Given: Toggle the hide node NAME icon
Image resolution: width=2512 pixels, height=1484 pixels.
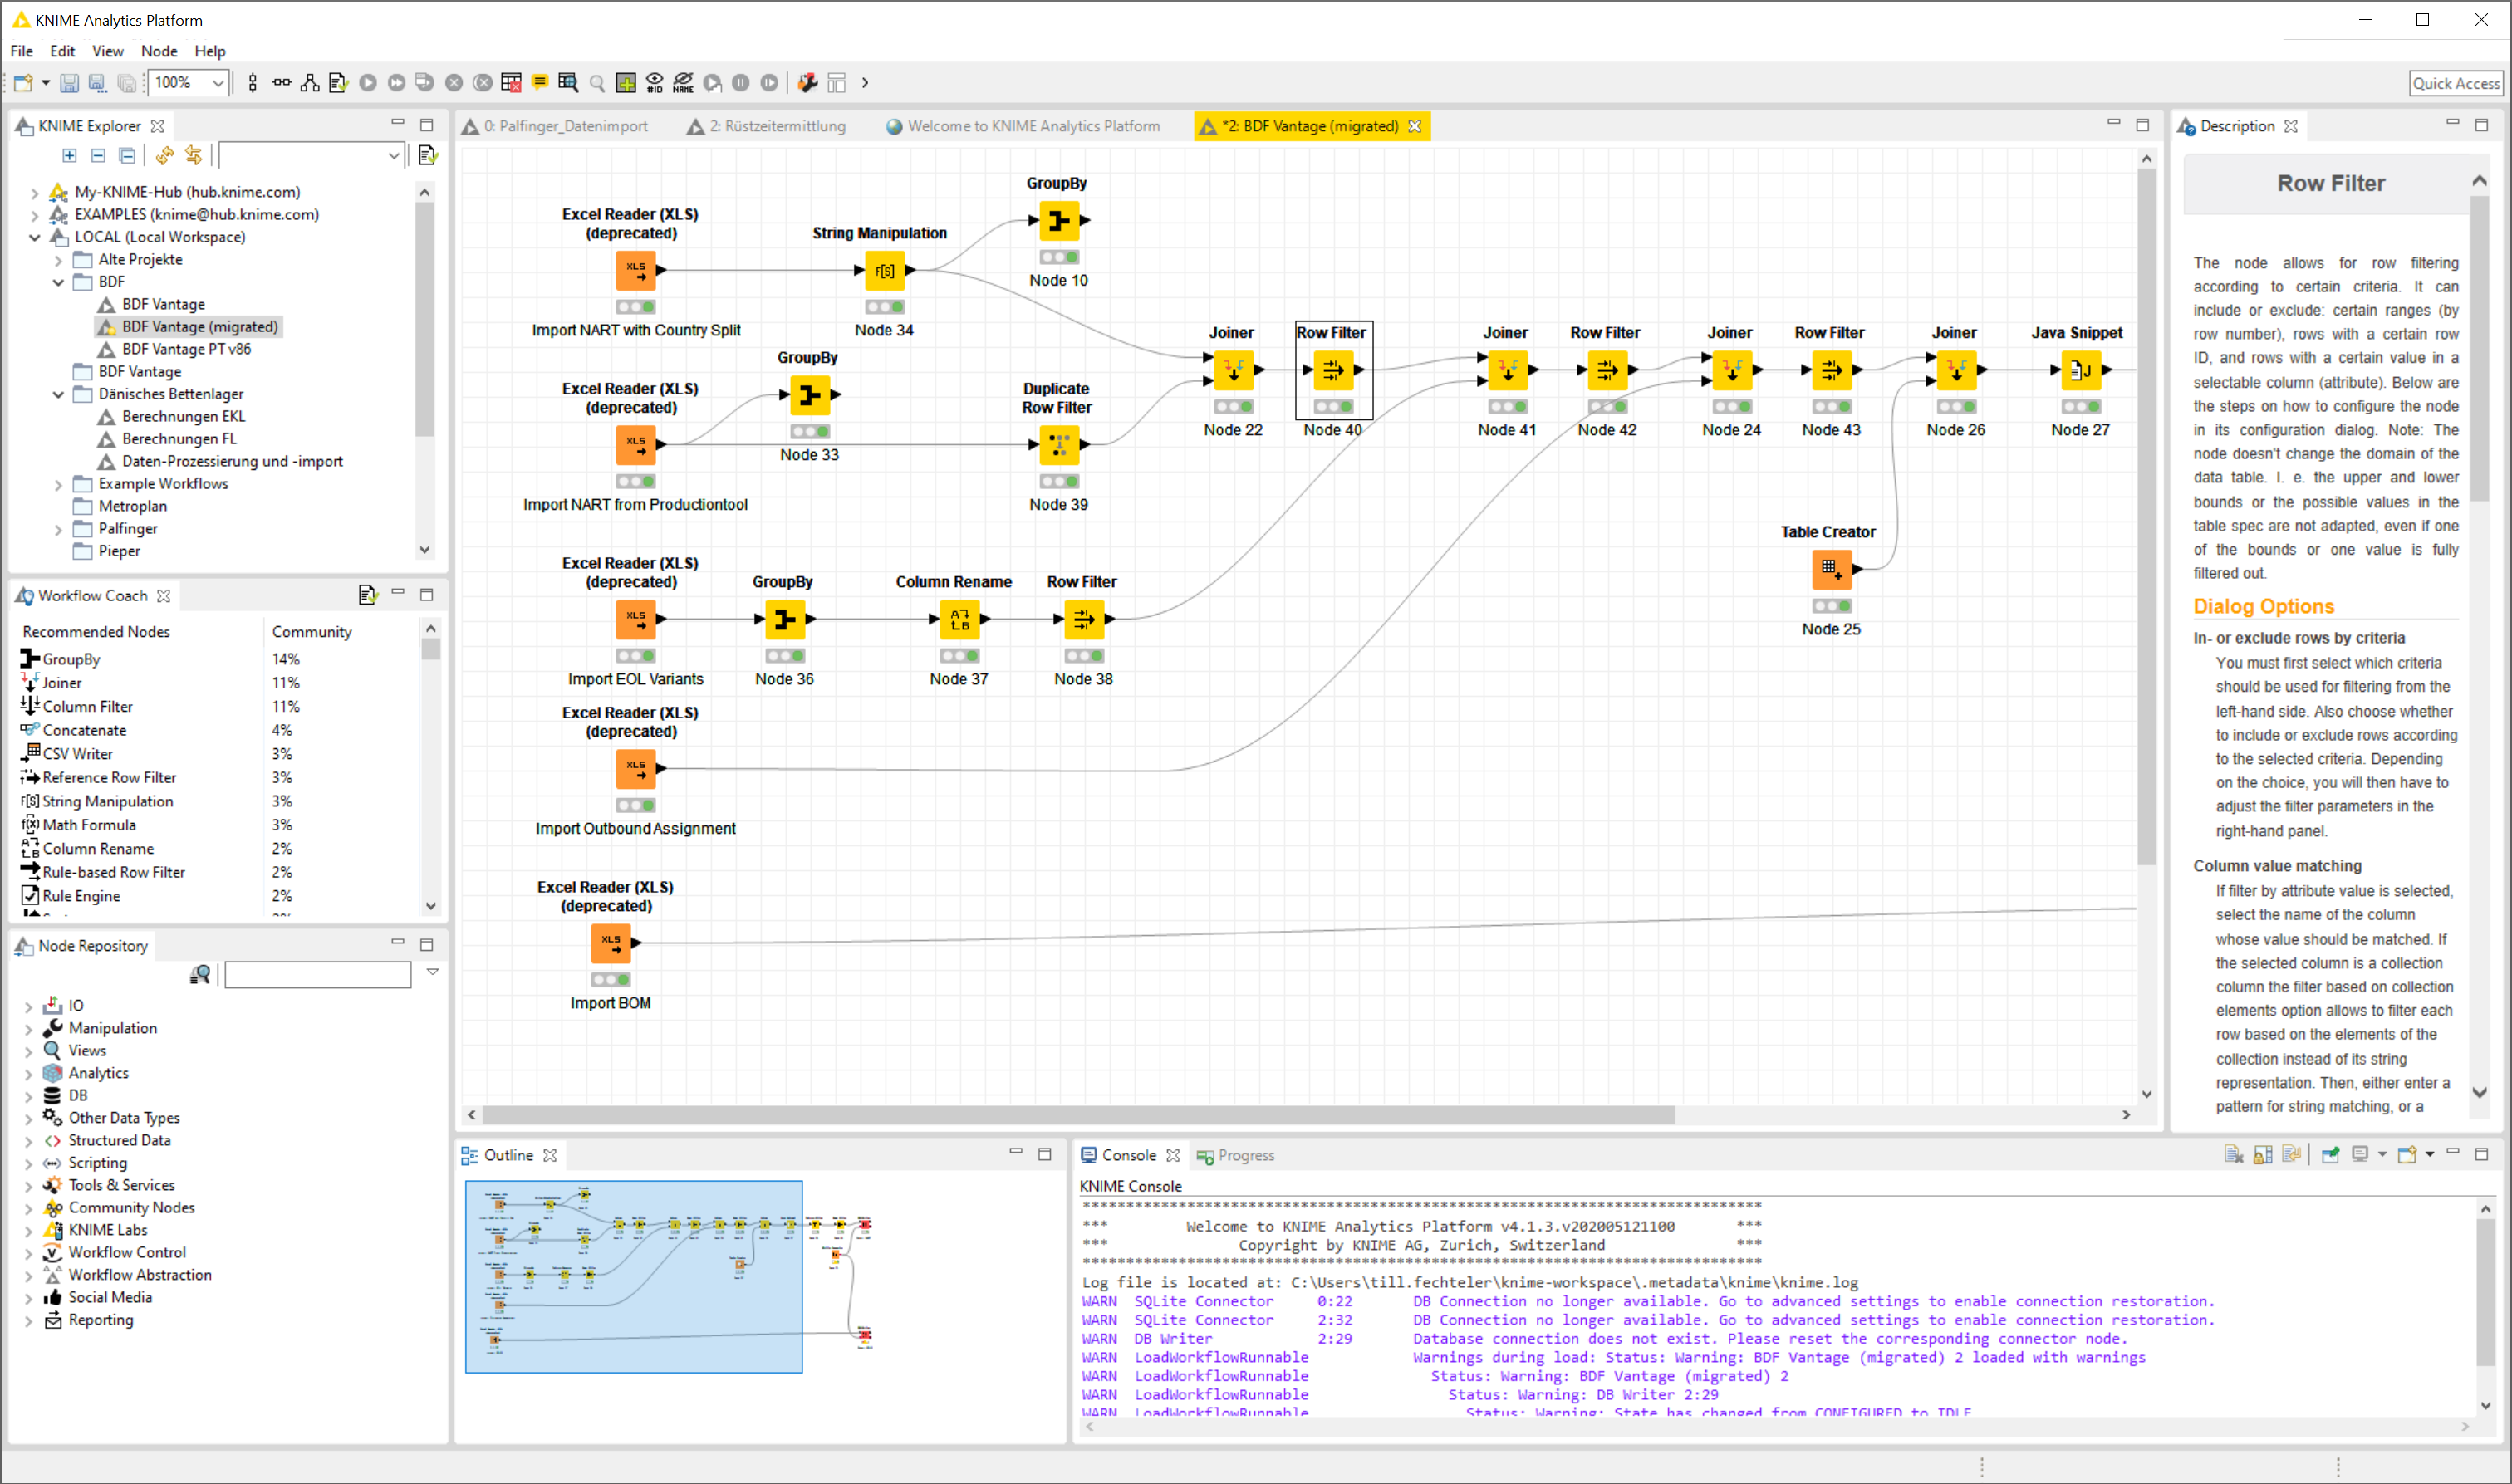Looking at the screenshot, I should [x=684, y=83].
